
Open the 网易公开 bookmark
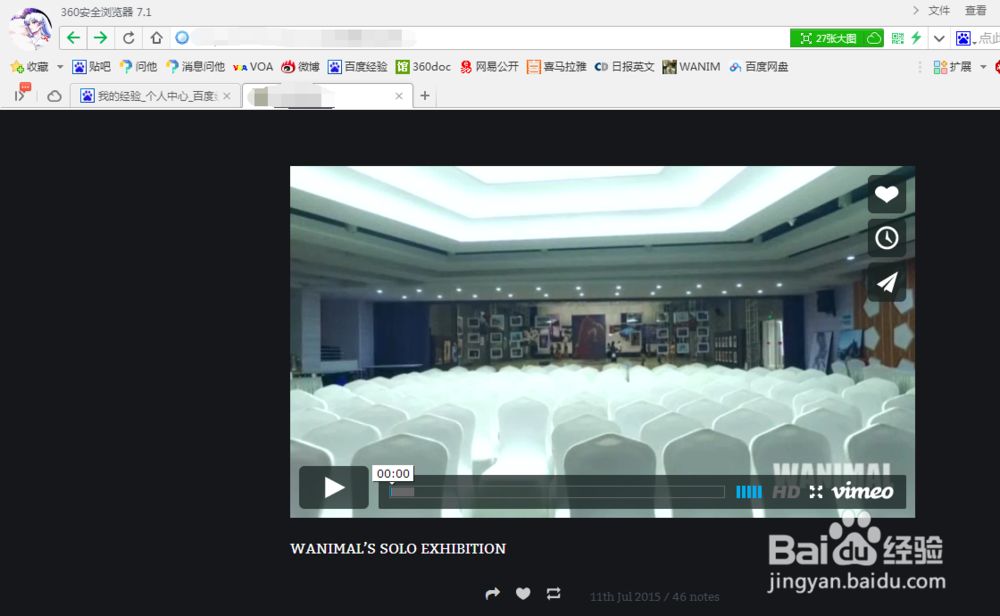click(x=489, y=67)
